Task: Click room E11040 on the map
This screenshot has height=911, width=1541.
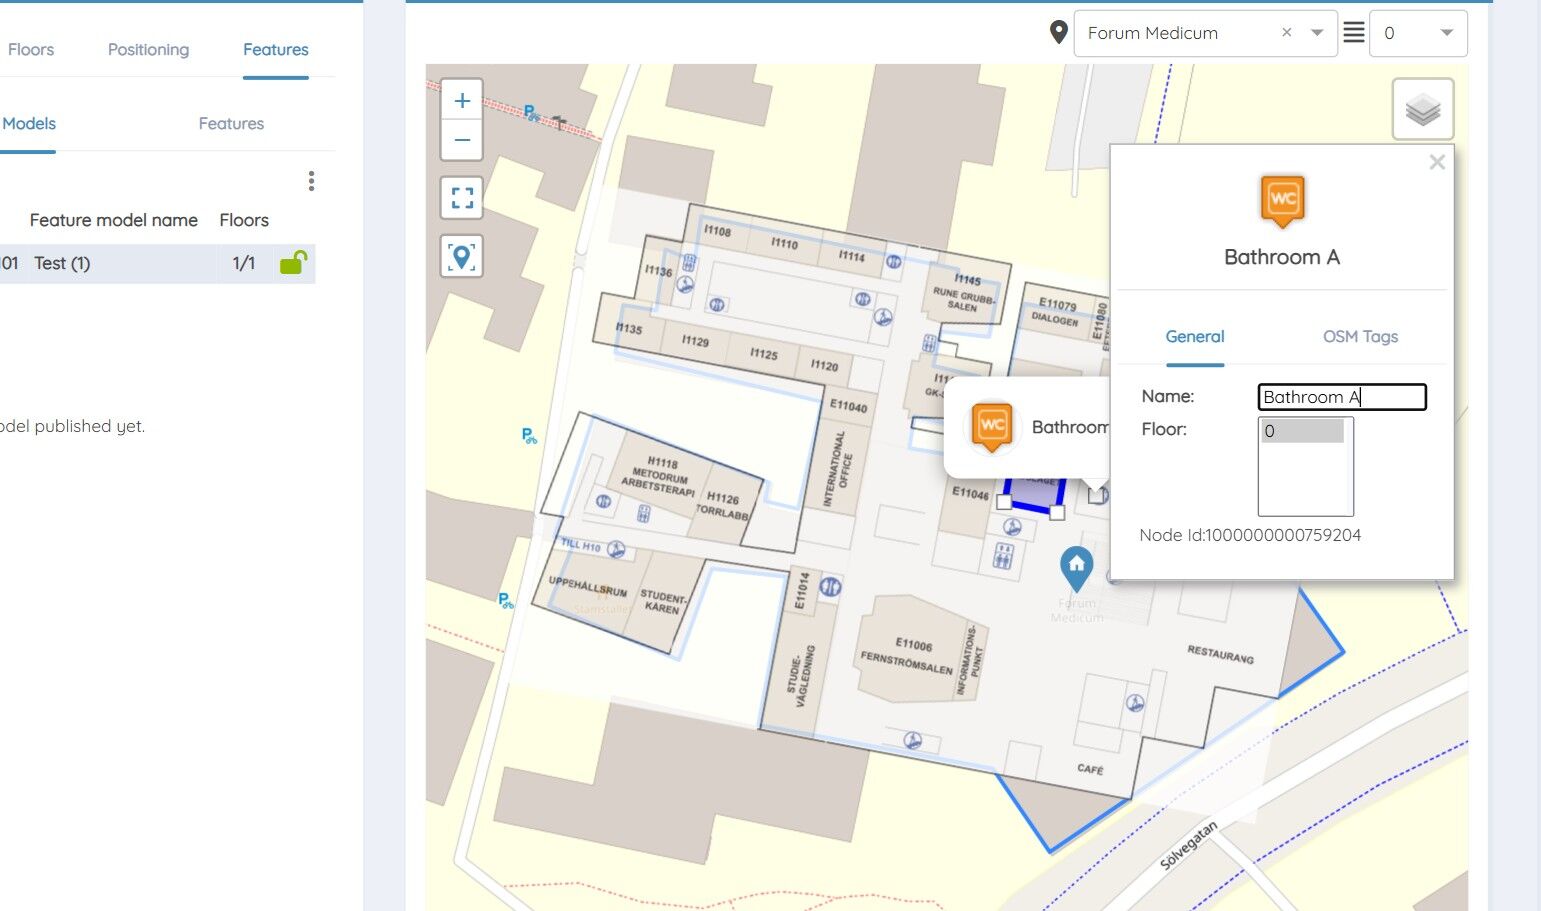Action: point(848,406)
